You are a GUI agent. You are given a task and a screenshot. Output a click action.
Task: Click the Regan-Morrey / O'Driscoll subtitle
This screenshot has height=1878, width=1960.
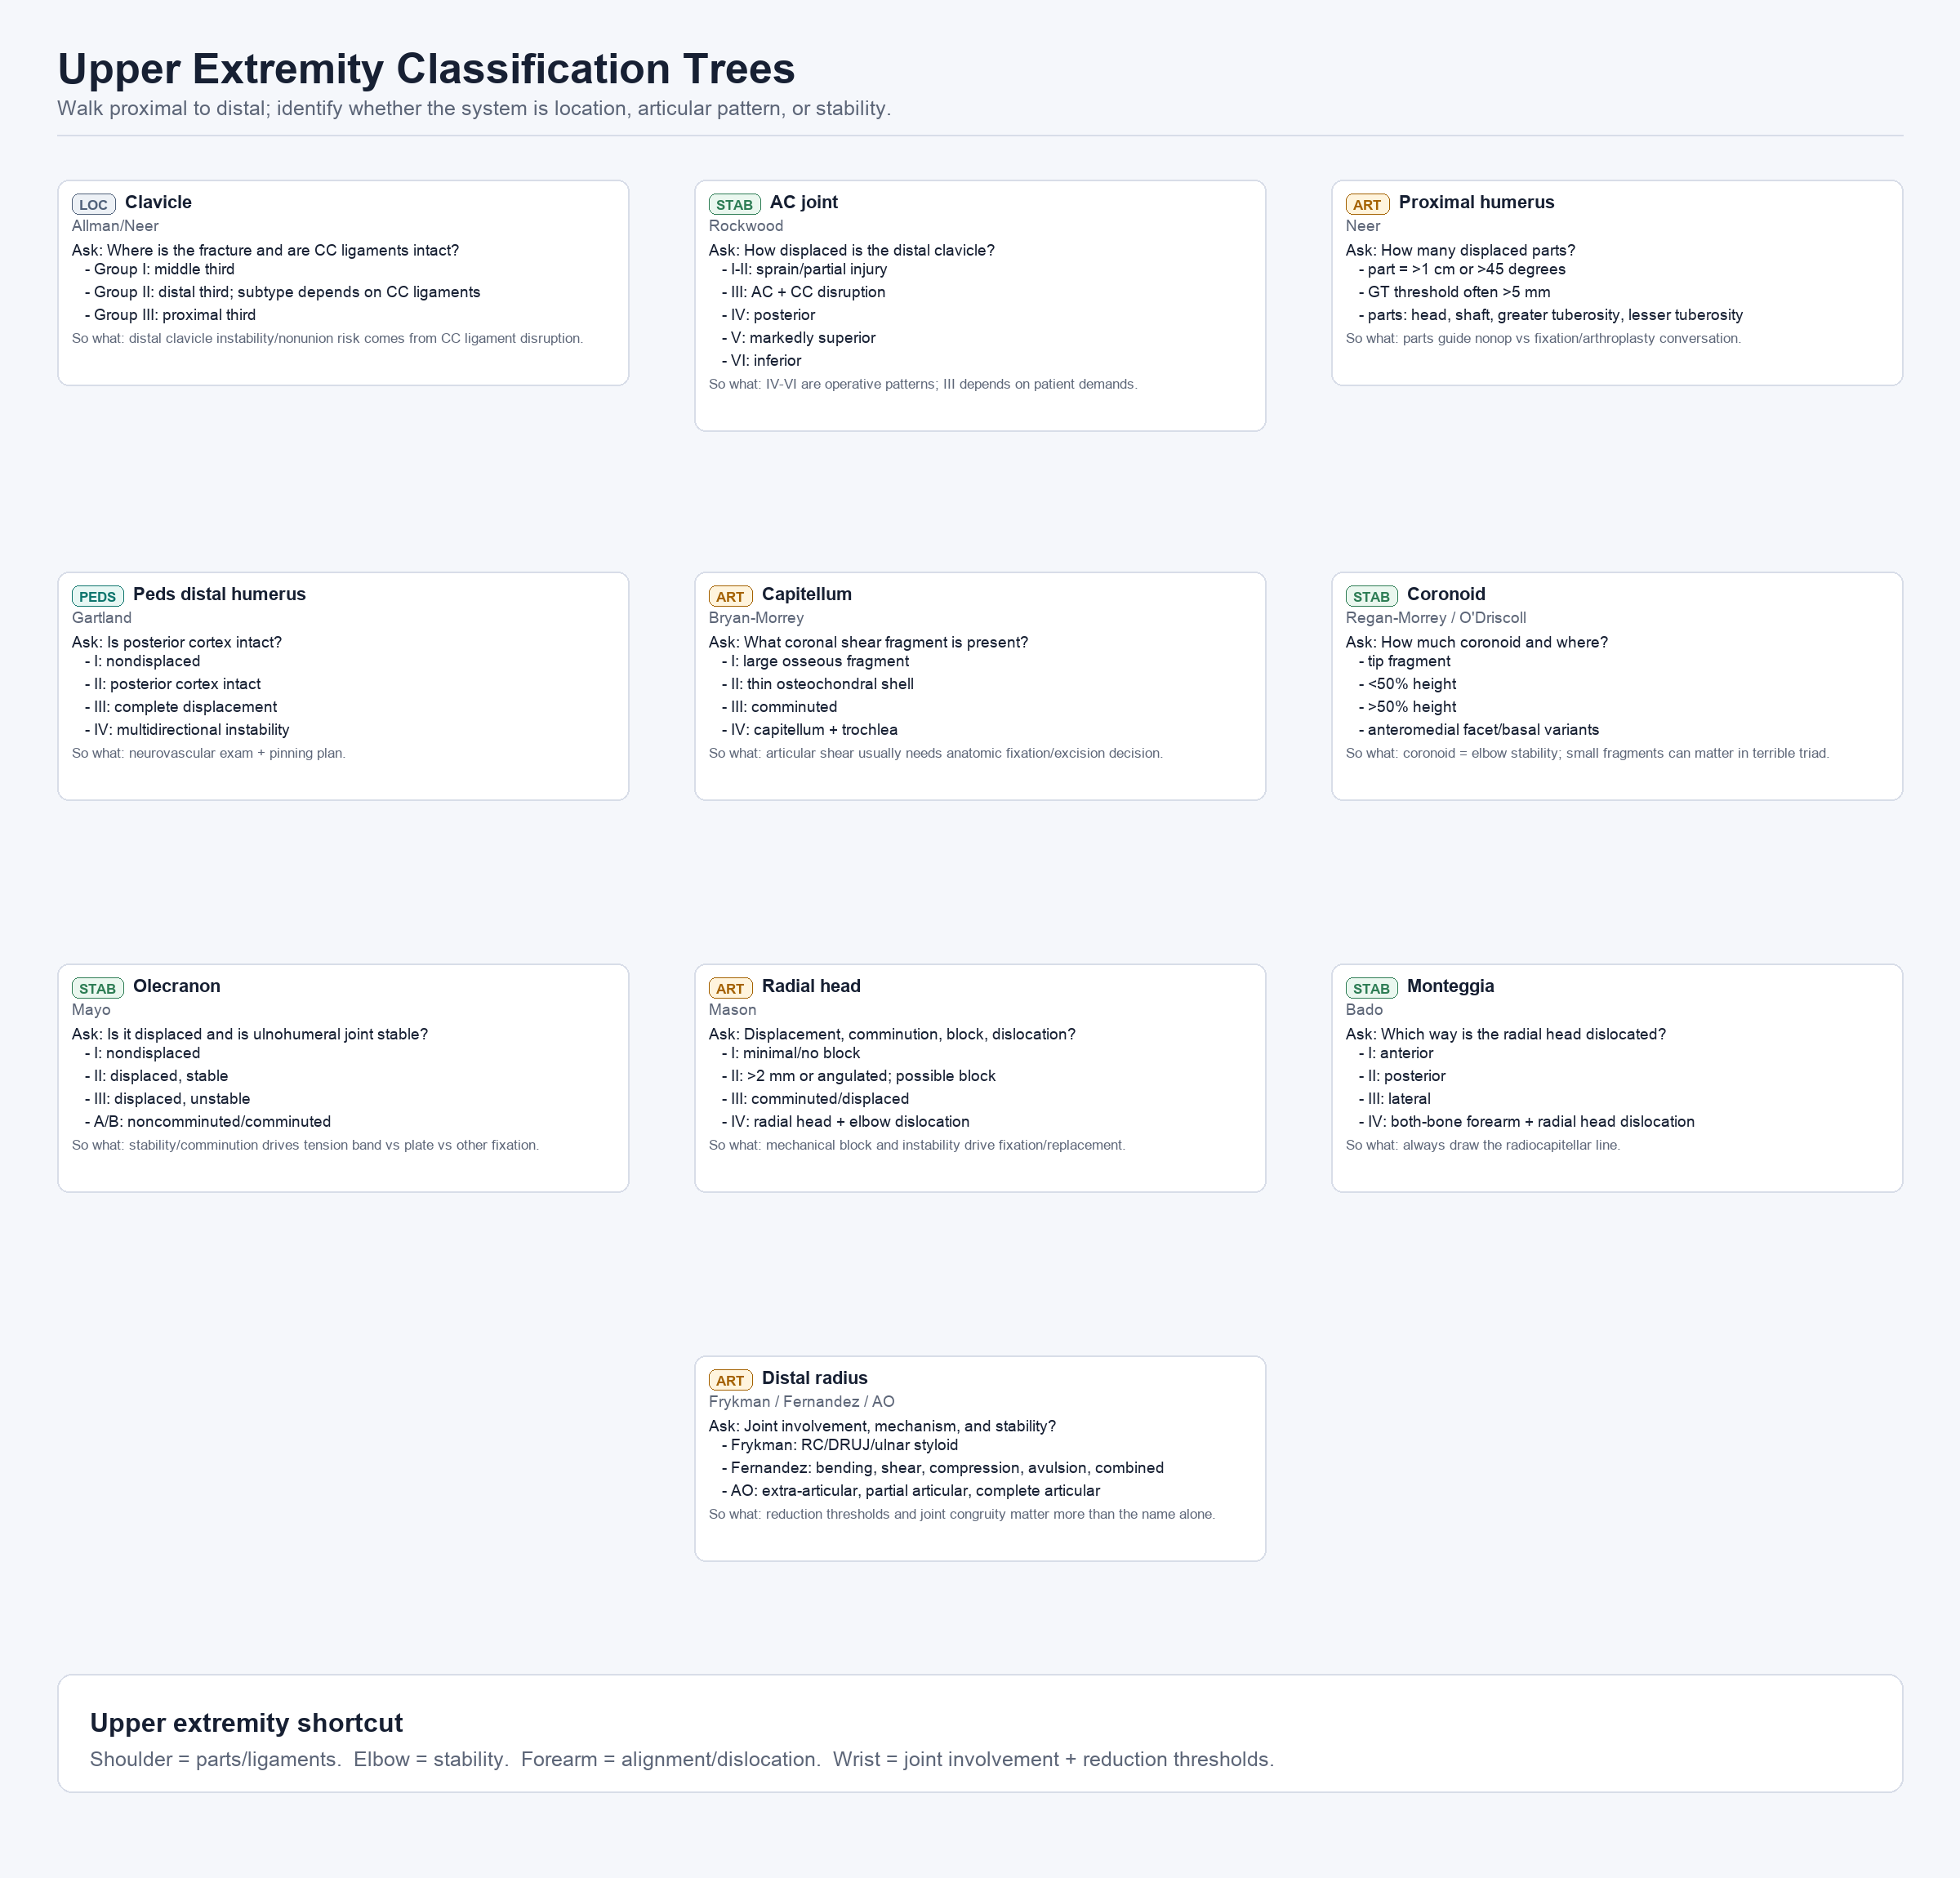click(x=1435, y=618)
